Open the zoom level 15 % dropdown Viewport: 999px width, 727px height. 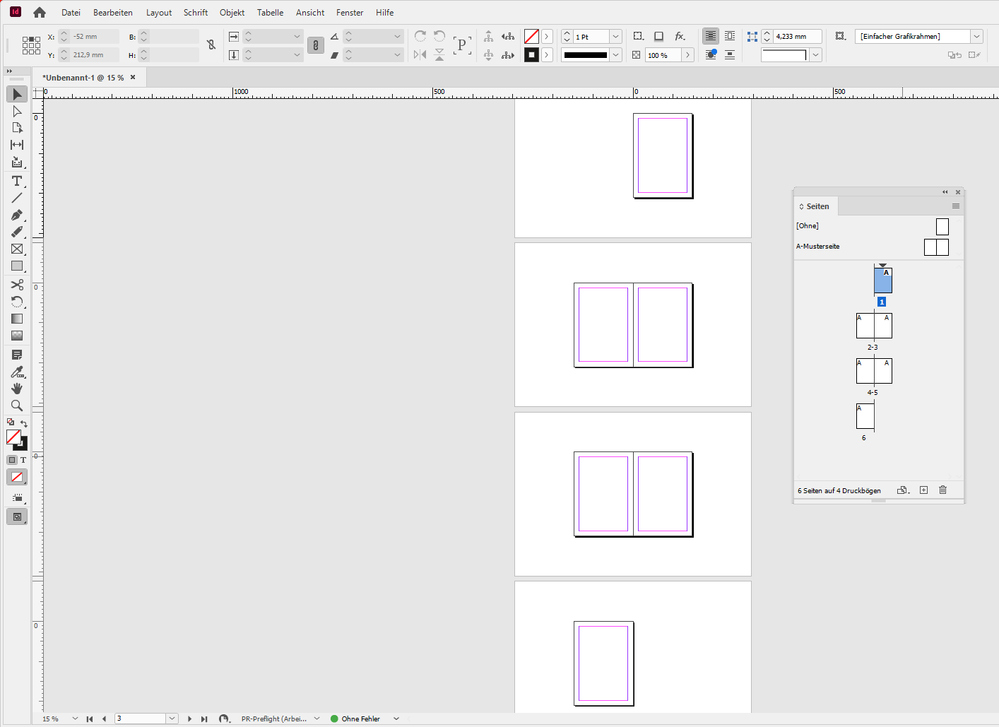coord(75,719)
